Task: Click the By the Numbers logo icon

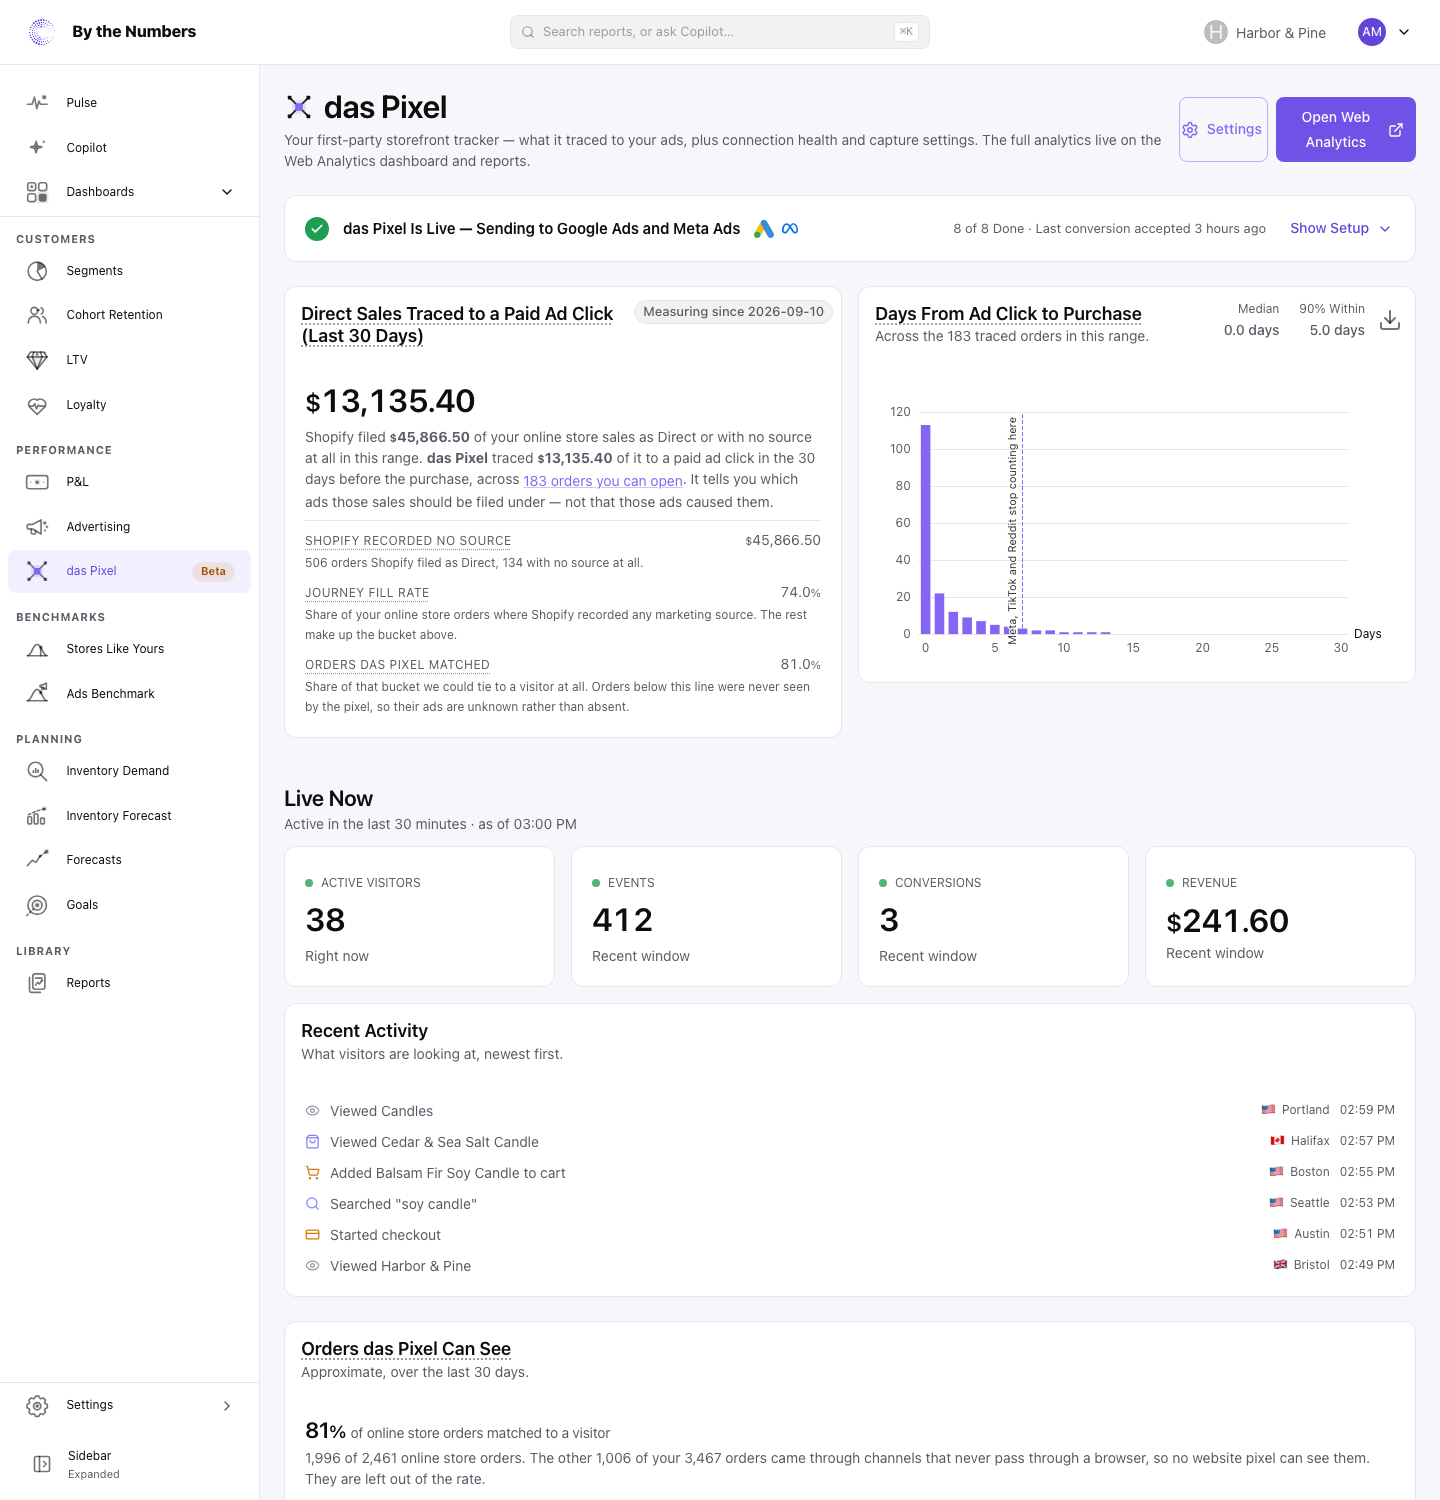Action: (42, 32)
